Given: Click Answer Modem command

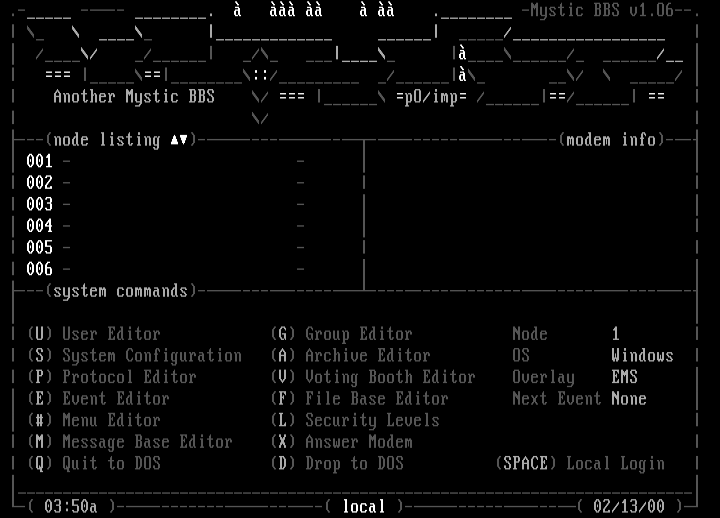Looking at the screenshot, I should click(x=341, y=442).
